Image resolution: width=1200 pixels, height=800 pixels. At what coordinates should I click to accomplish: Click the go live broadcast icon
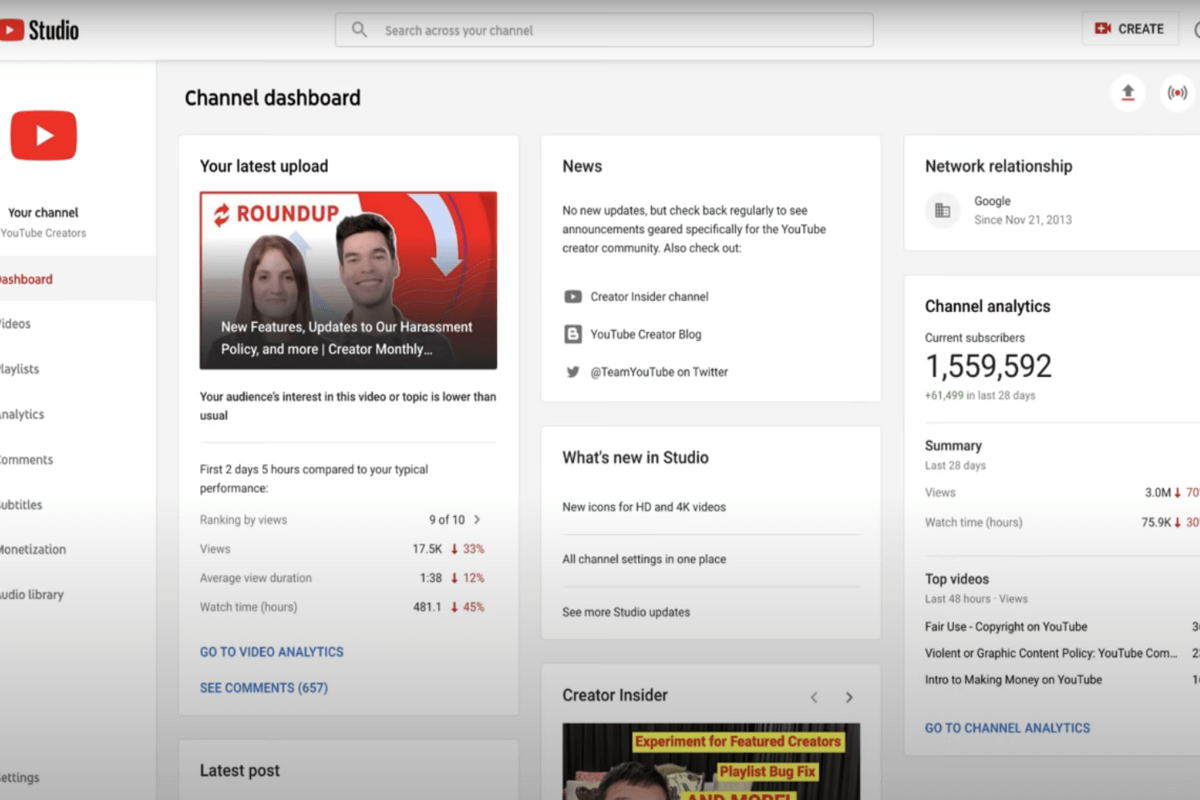[1178, 93]
